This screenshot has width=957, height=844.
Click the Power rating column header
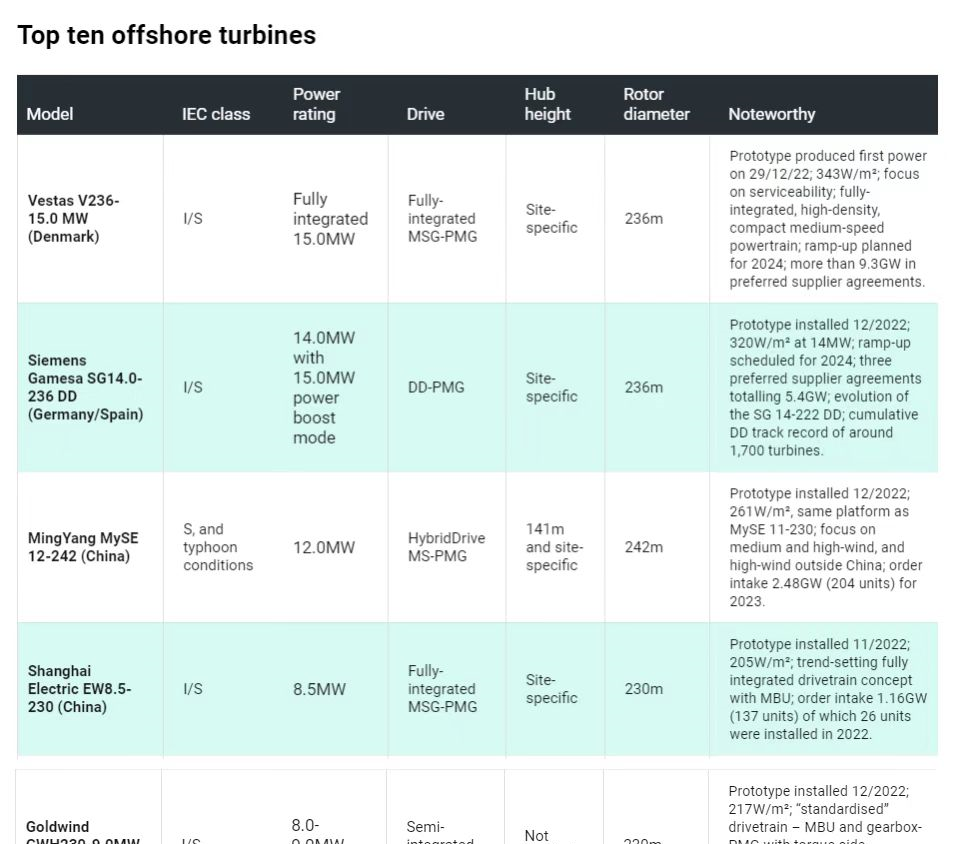coord(316,104)
